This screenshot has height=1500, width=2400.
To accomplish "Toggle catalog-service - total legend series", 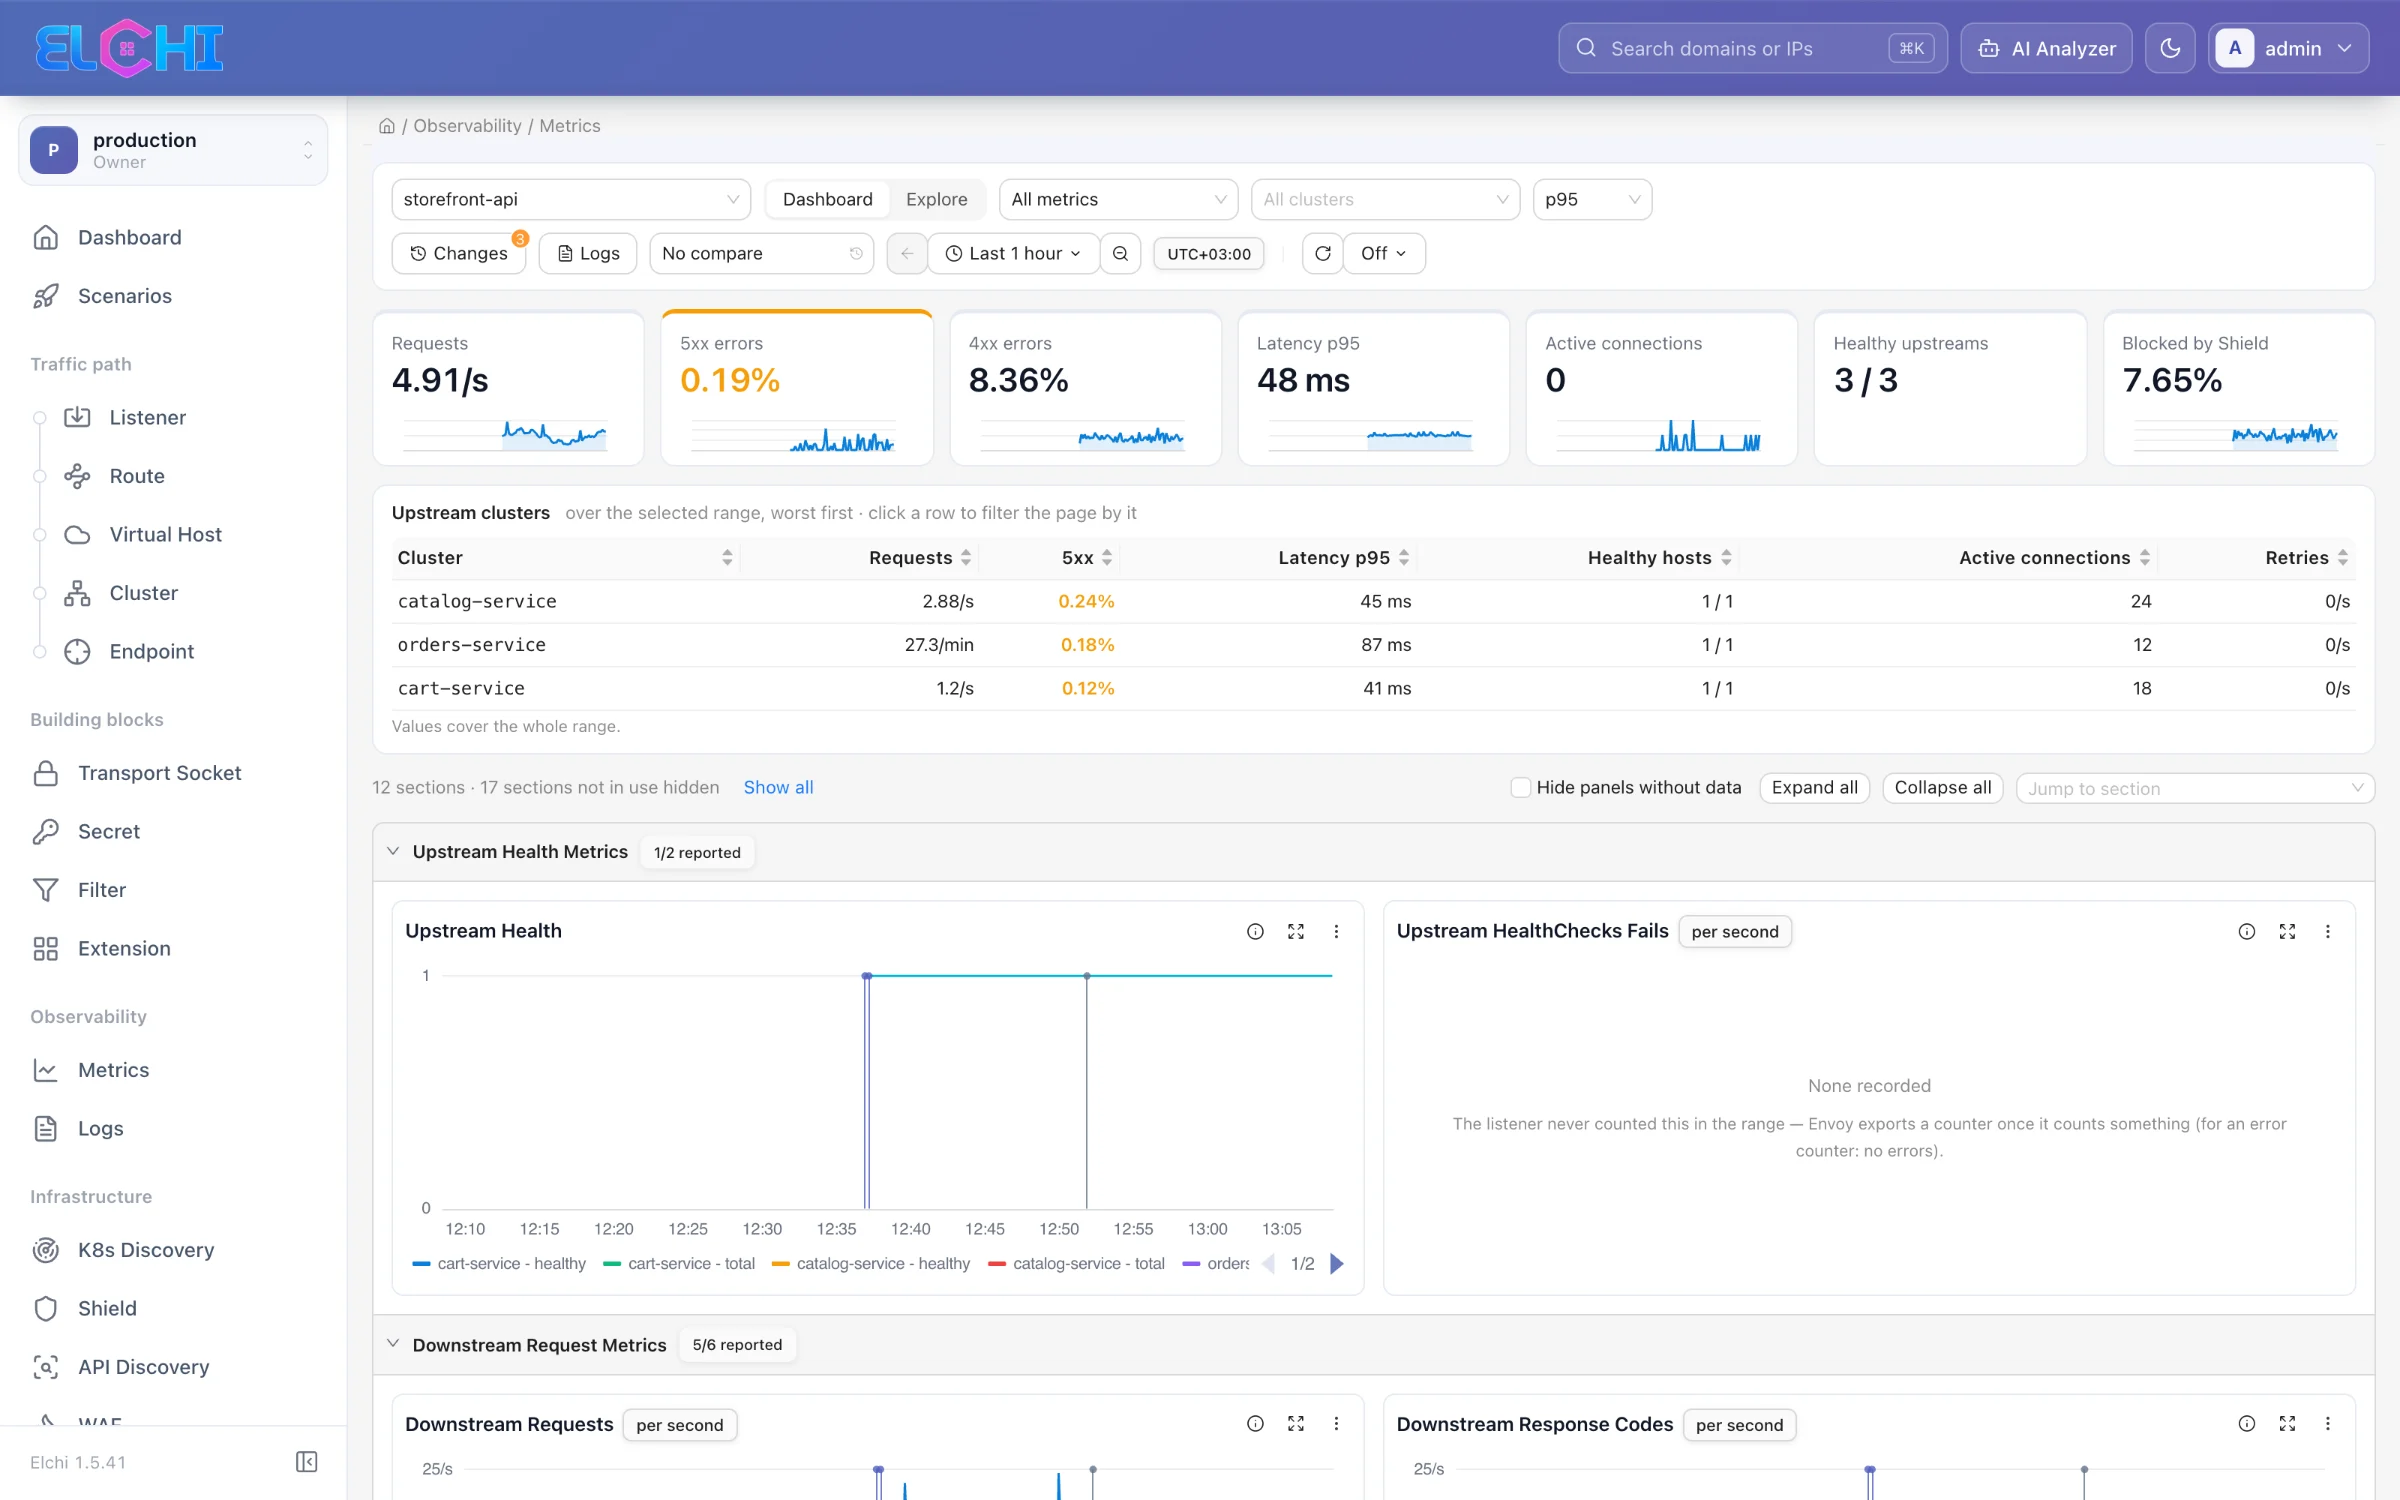I will point(1077,1264).
